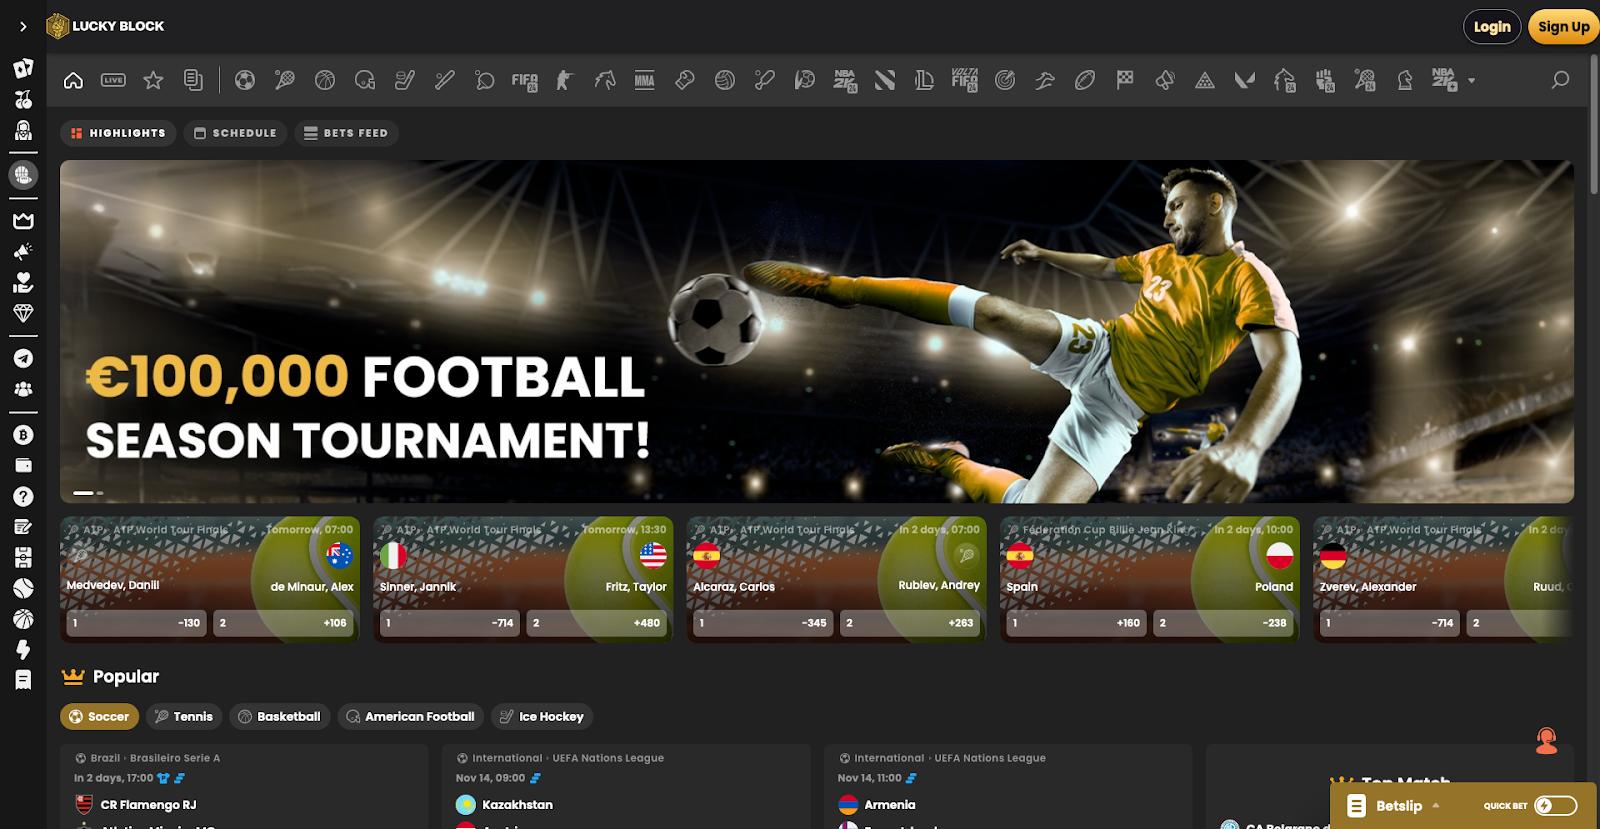
Task: Select the Ice Hockey filter under Popular
Action: (542, 716)
